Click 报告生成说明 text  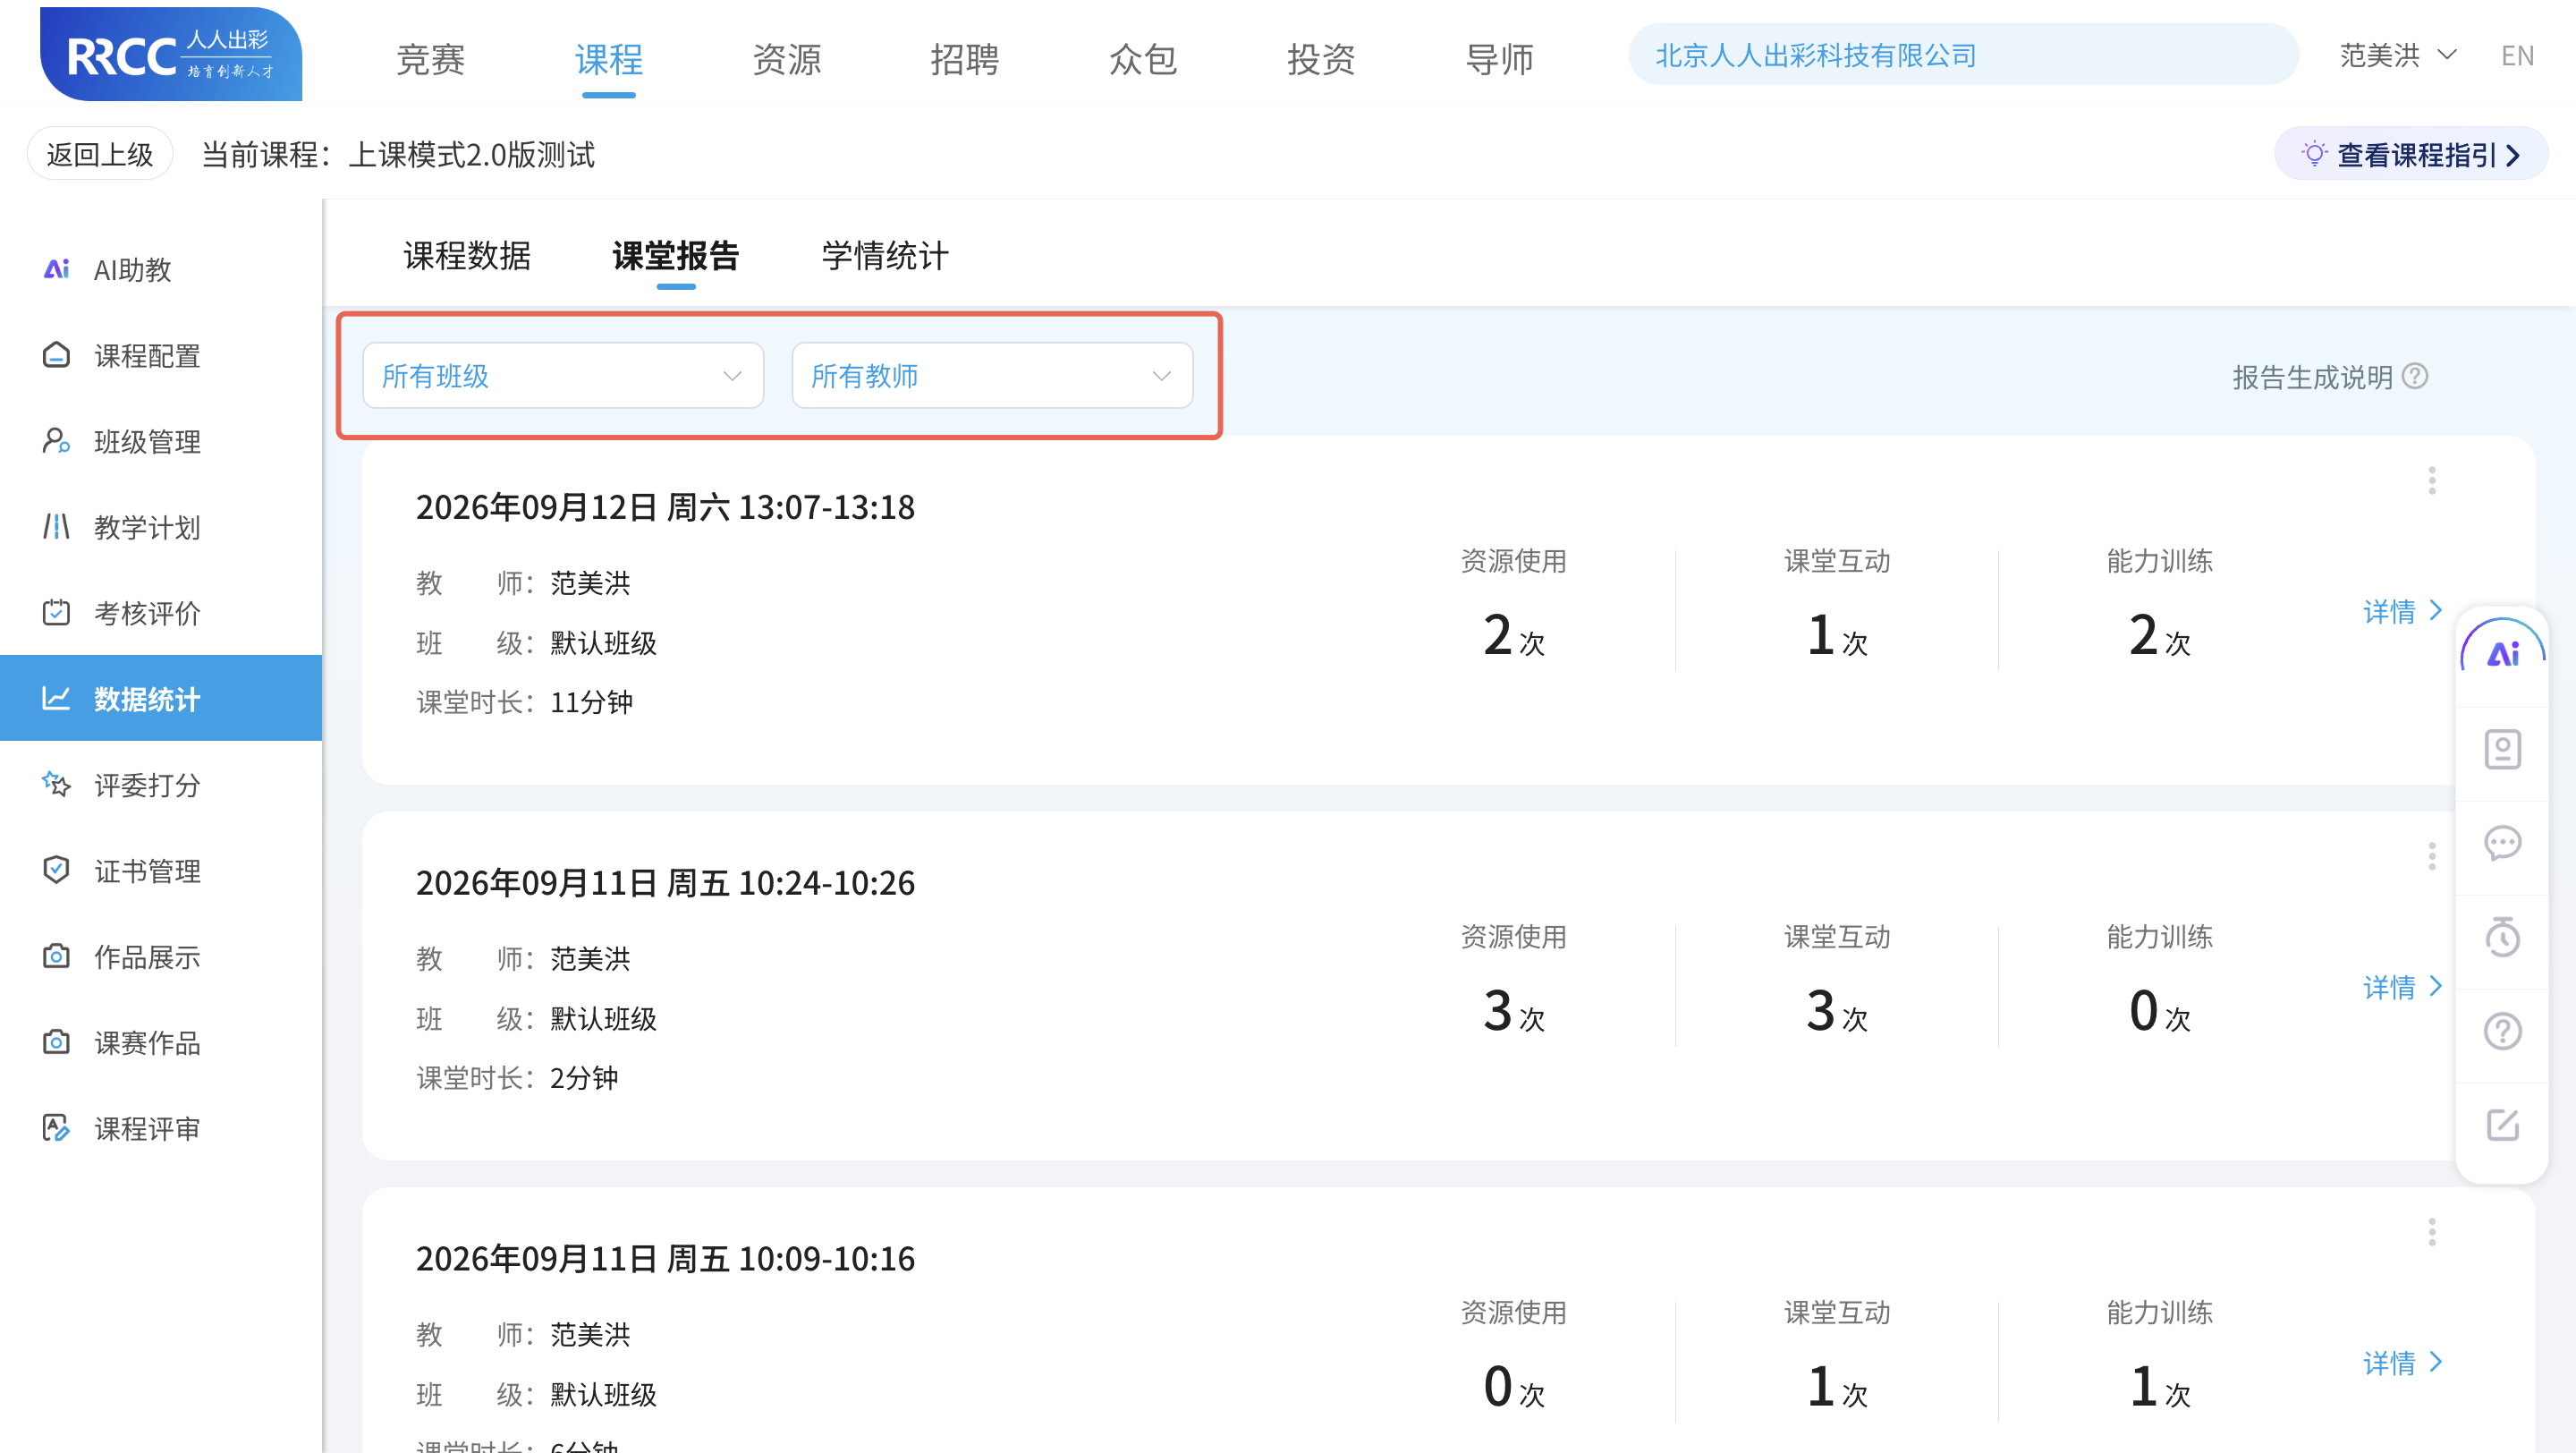(2312, 377)
